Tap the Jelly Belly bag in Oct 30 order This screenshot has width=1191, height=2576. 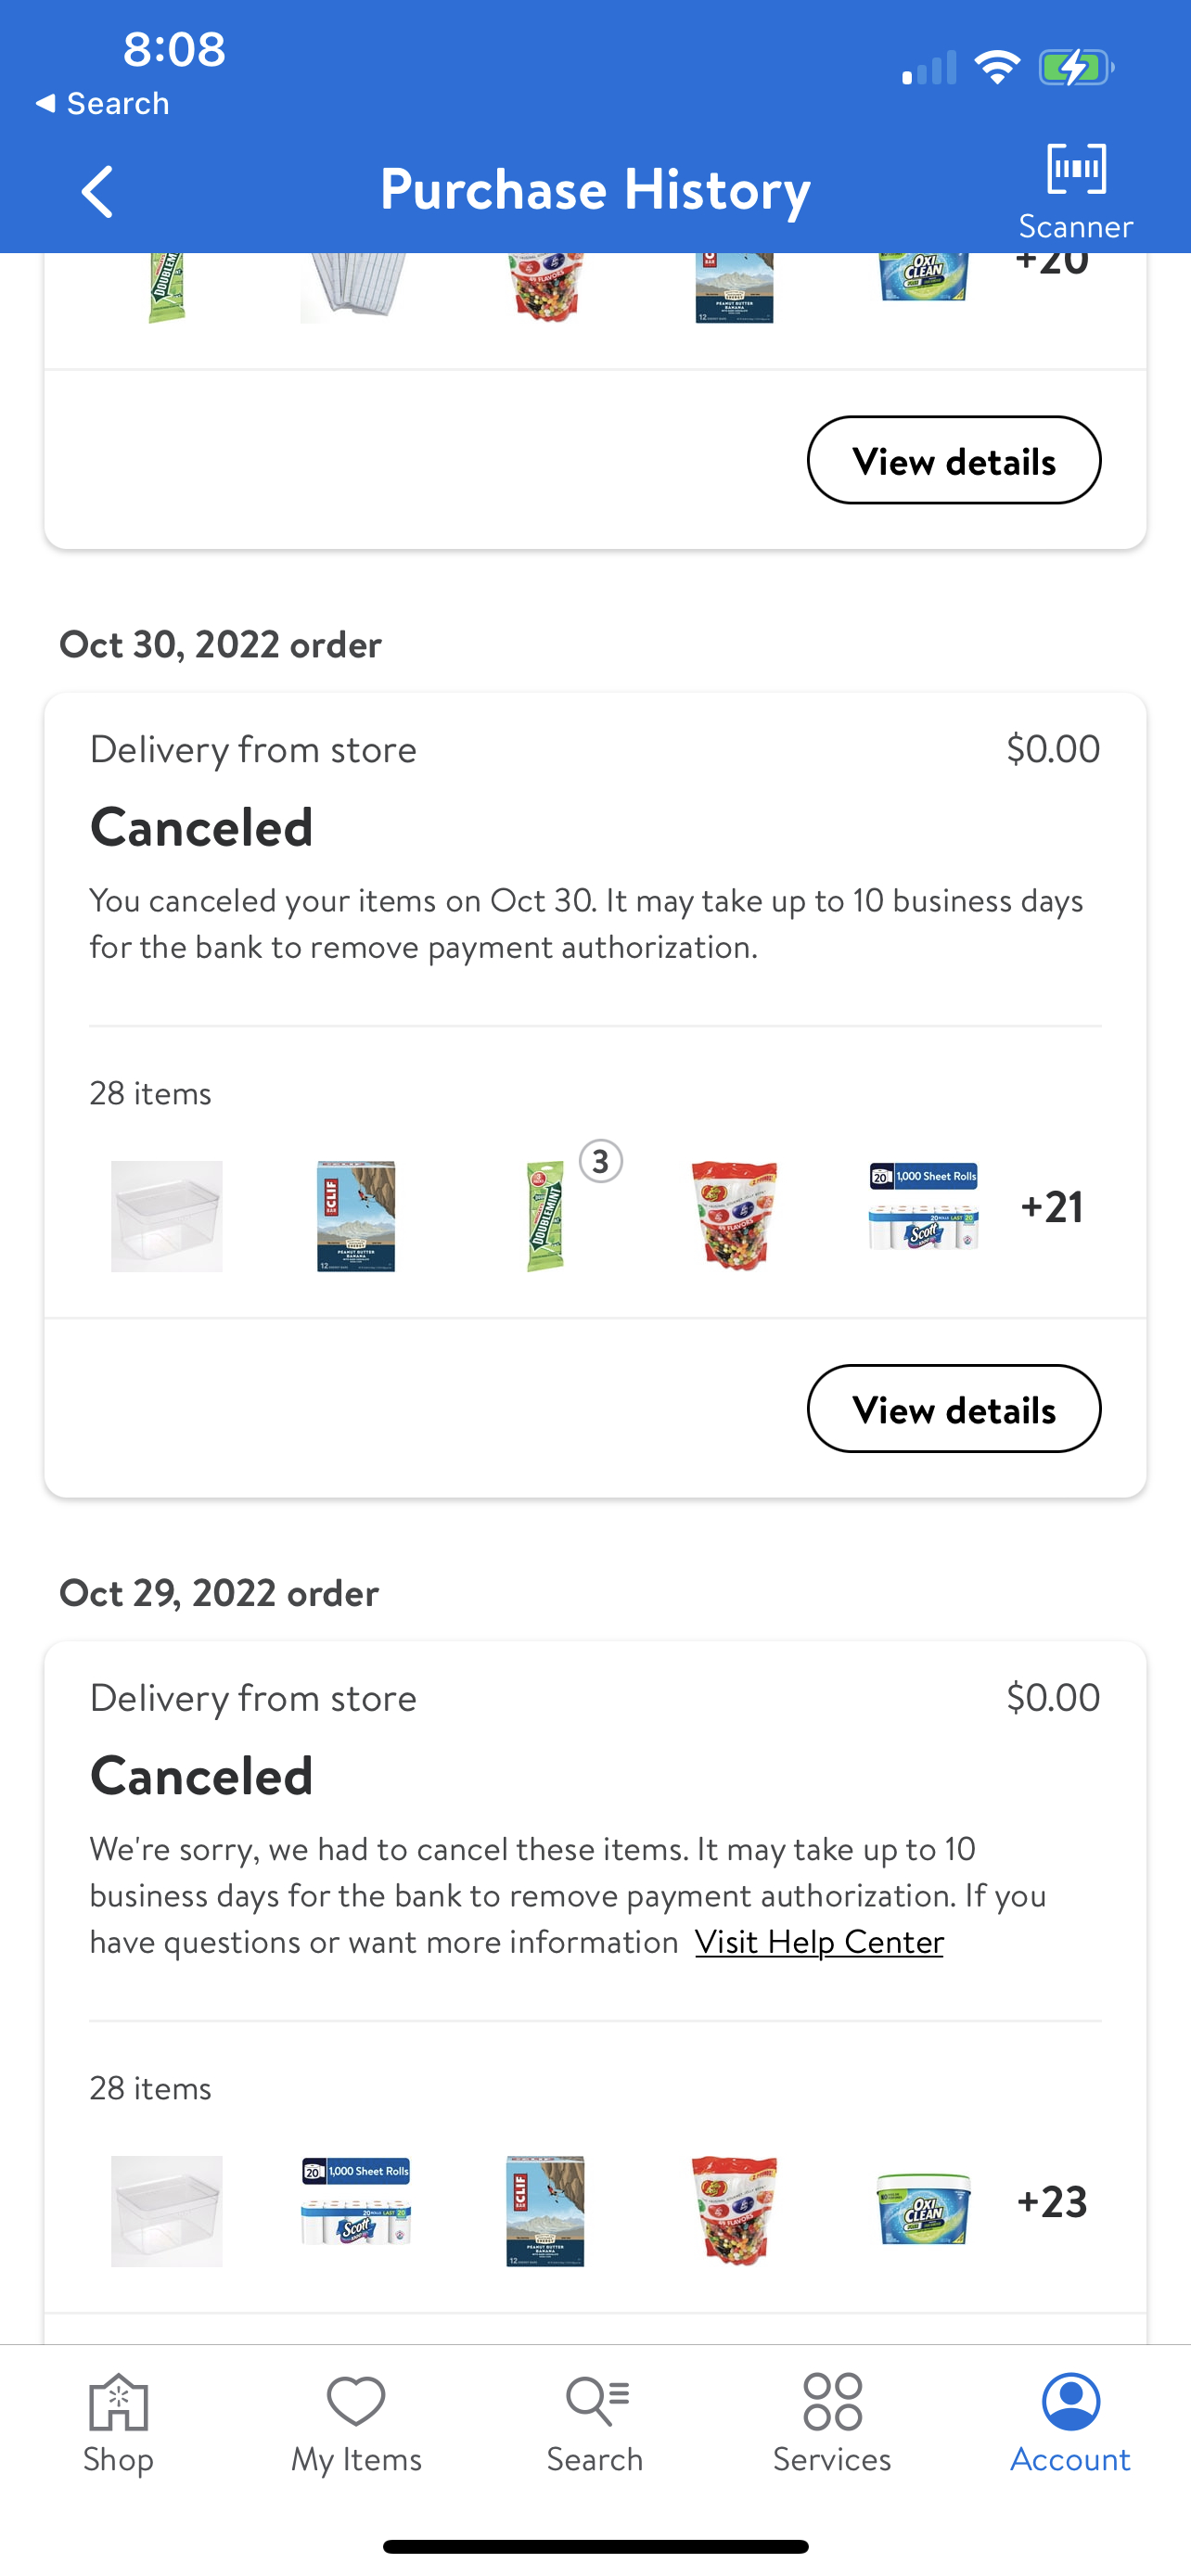click(734, 1215)
